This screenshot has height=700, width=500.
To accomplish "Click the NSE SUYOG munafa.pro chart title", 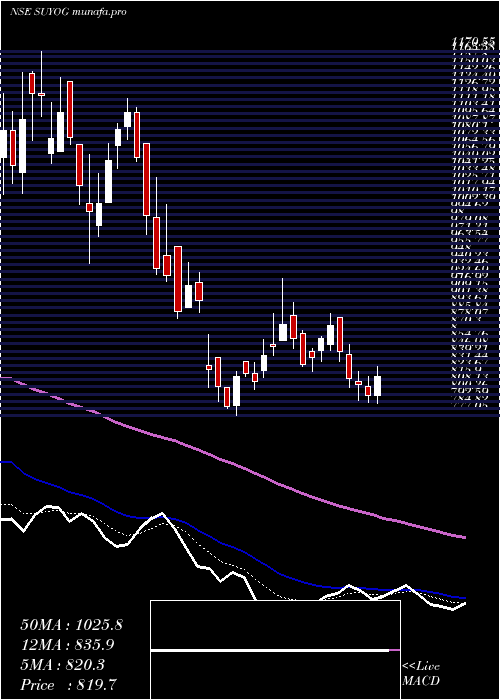I will tap(67, 12).
